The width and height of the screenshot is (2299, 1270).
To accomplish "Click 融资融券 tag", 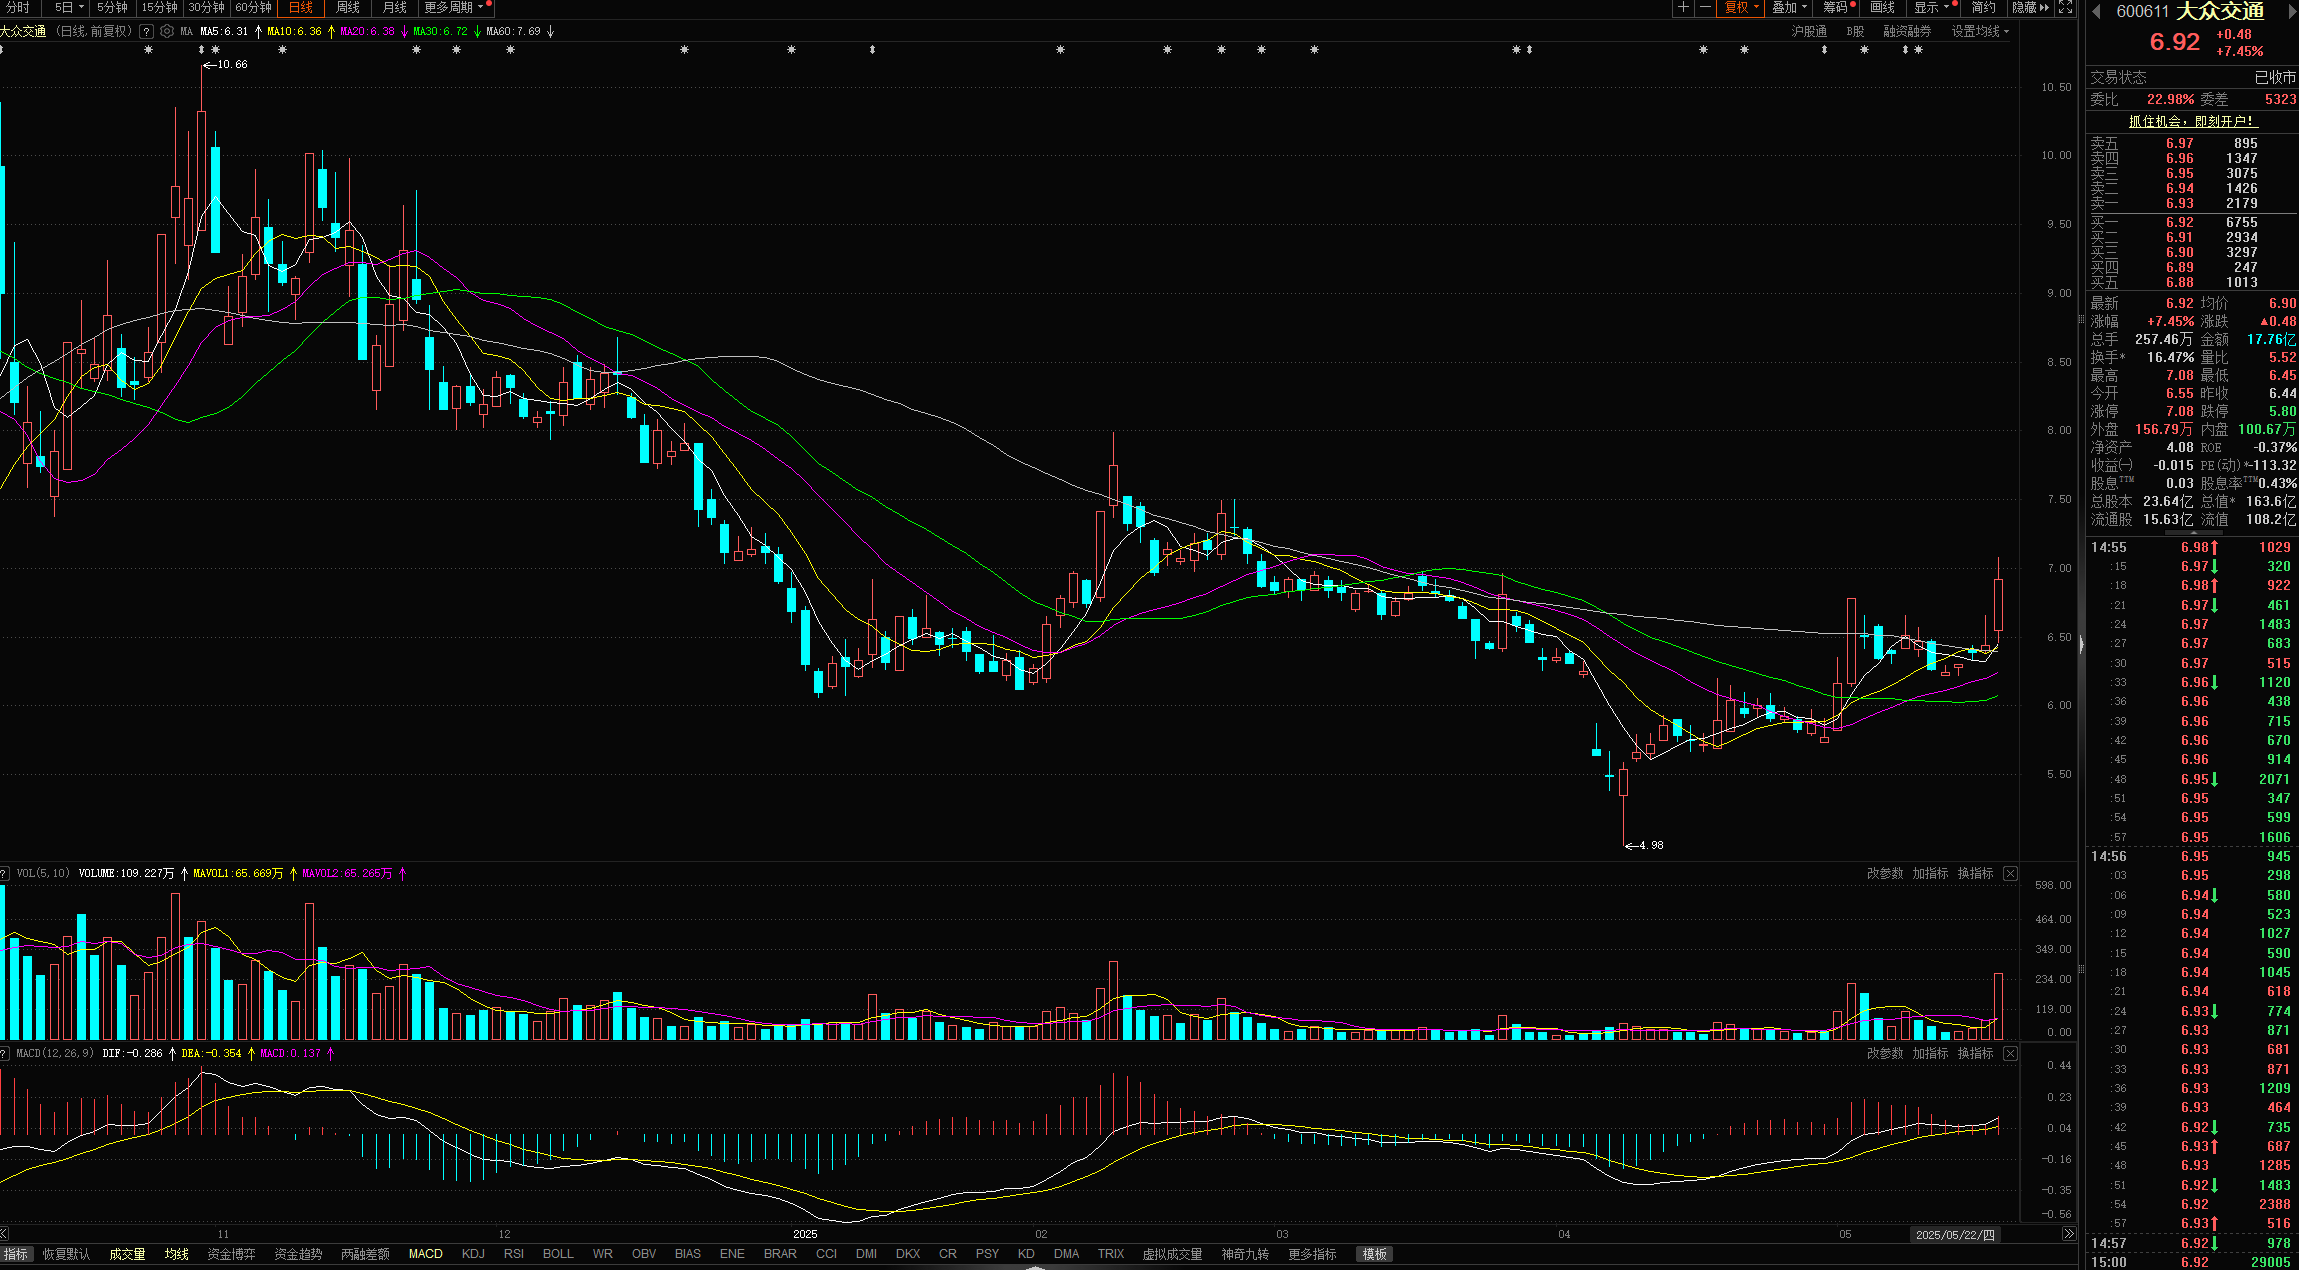I will point(1907,31).
